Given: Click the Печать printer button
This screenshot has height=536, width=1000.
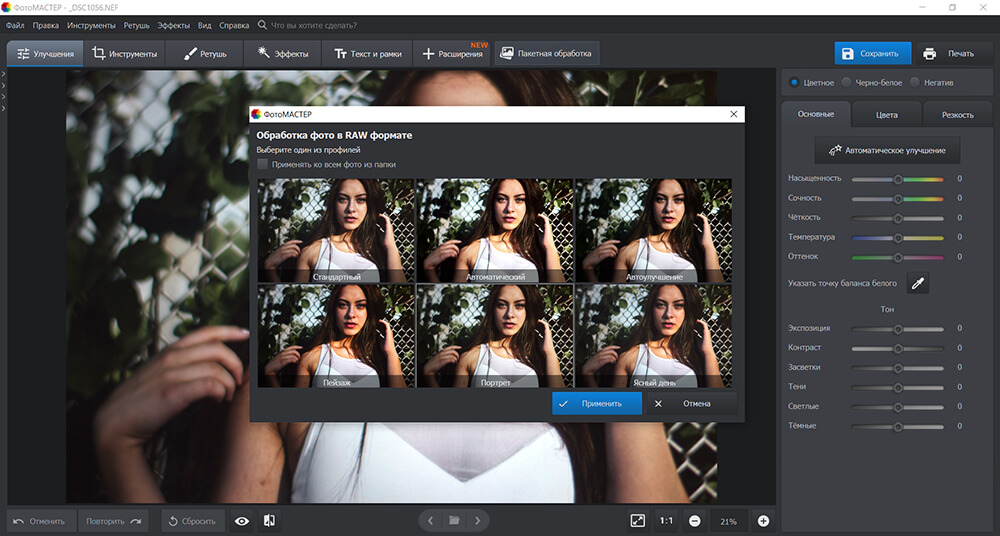Looking at the screenshot, I should [x=953, y=54].
